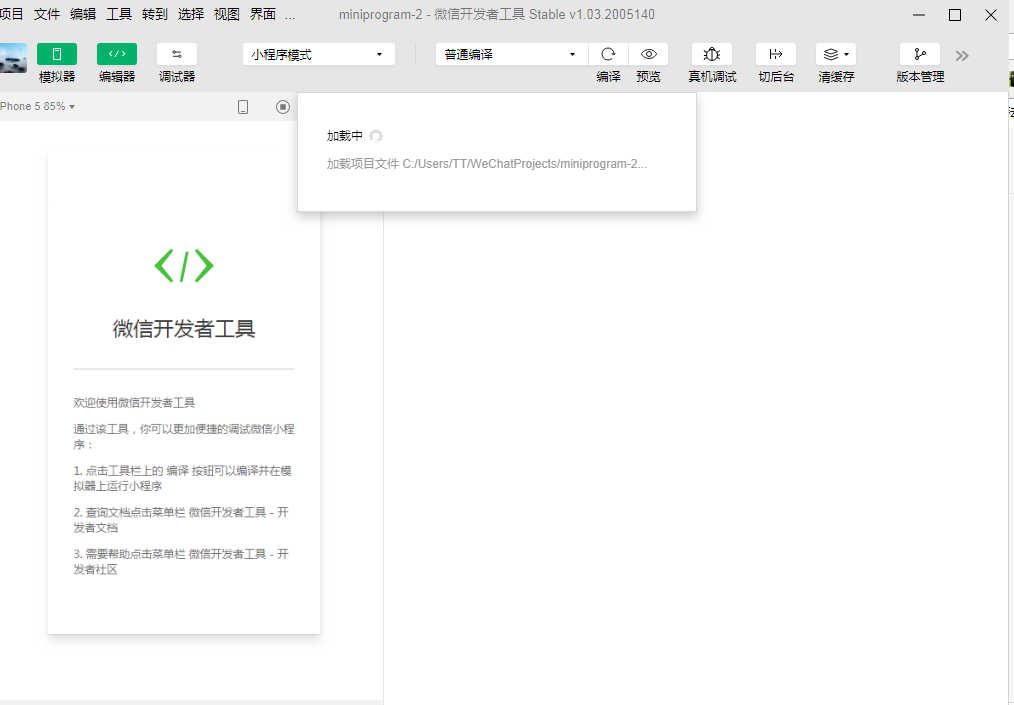The width and height of the screenshot is (1014, 705).
Task: Open the iPhone 5 85% device dropdown
Action: [38, 107]
